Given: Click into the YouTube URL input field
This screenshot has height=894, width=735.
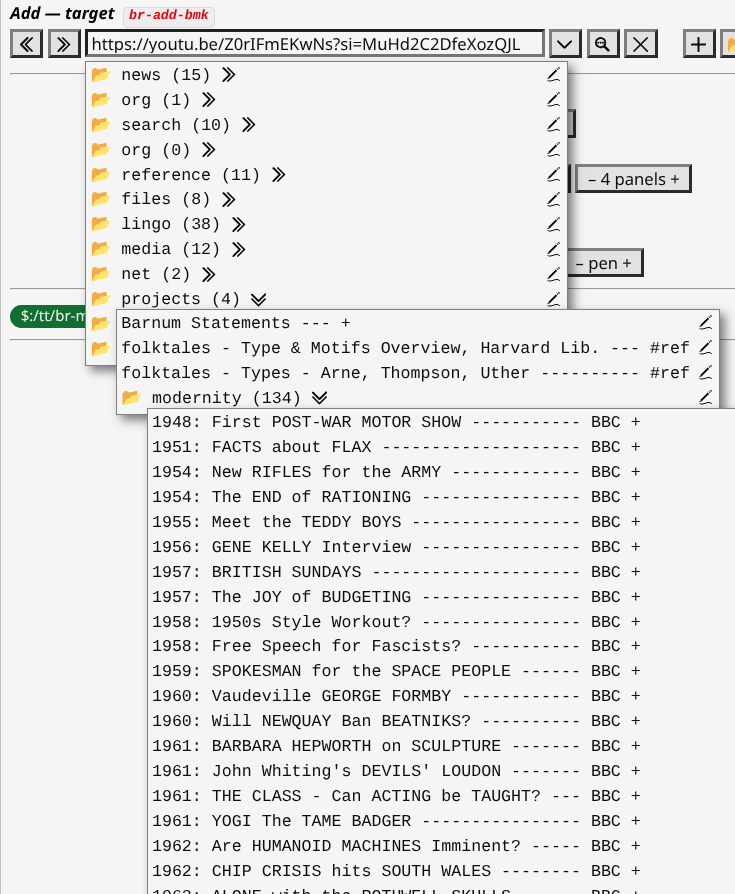Looking at the screenshot, I should (x=315, y=44).
